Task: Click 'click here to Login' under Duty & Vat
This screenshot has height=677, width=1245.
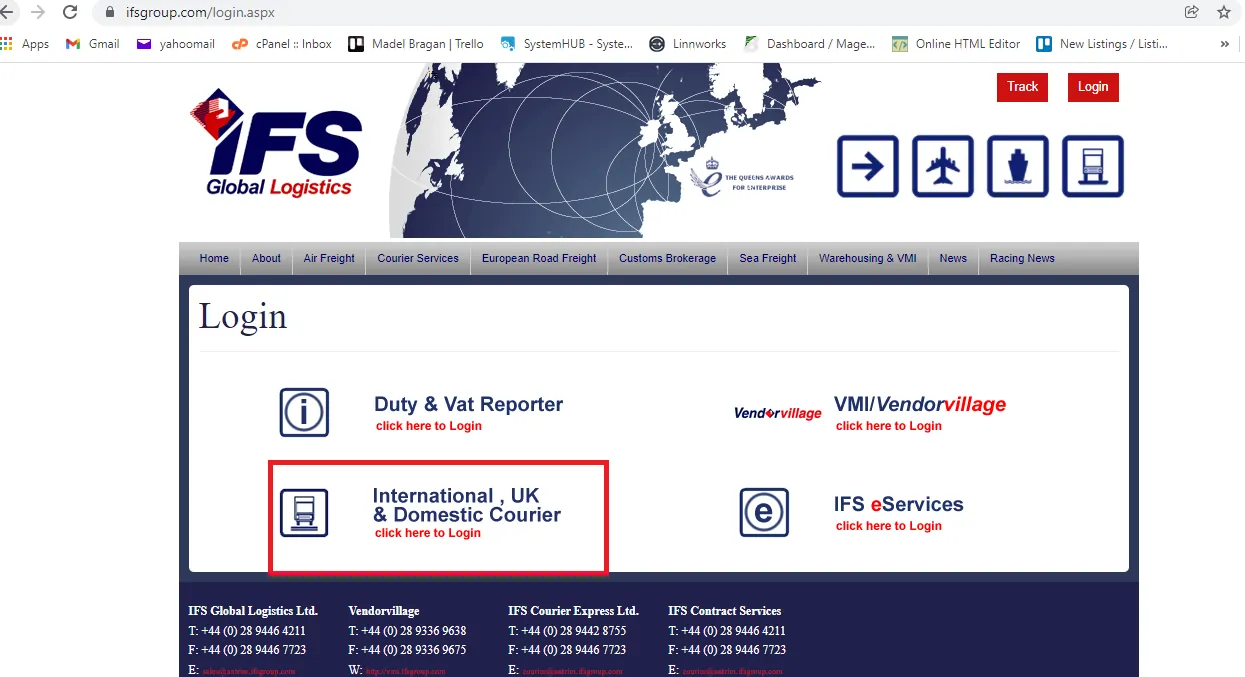Action: click(x=429, y=426)
